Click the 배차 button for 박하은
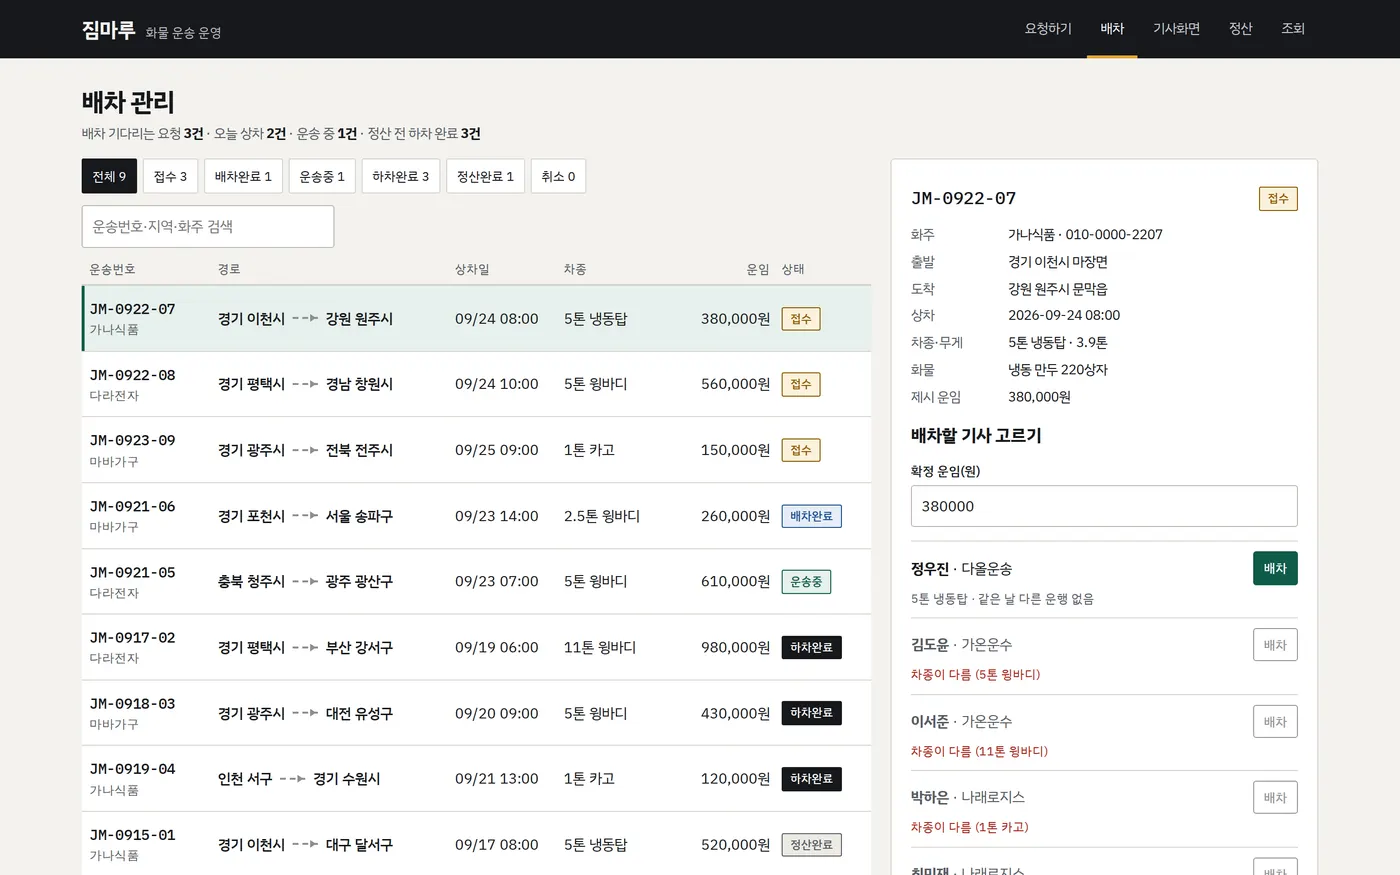This screenshot has height=875, width=1400. [1275, 797]
